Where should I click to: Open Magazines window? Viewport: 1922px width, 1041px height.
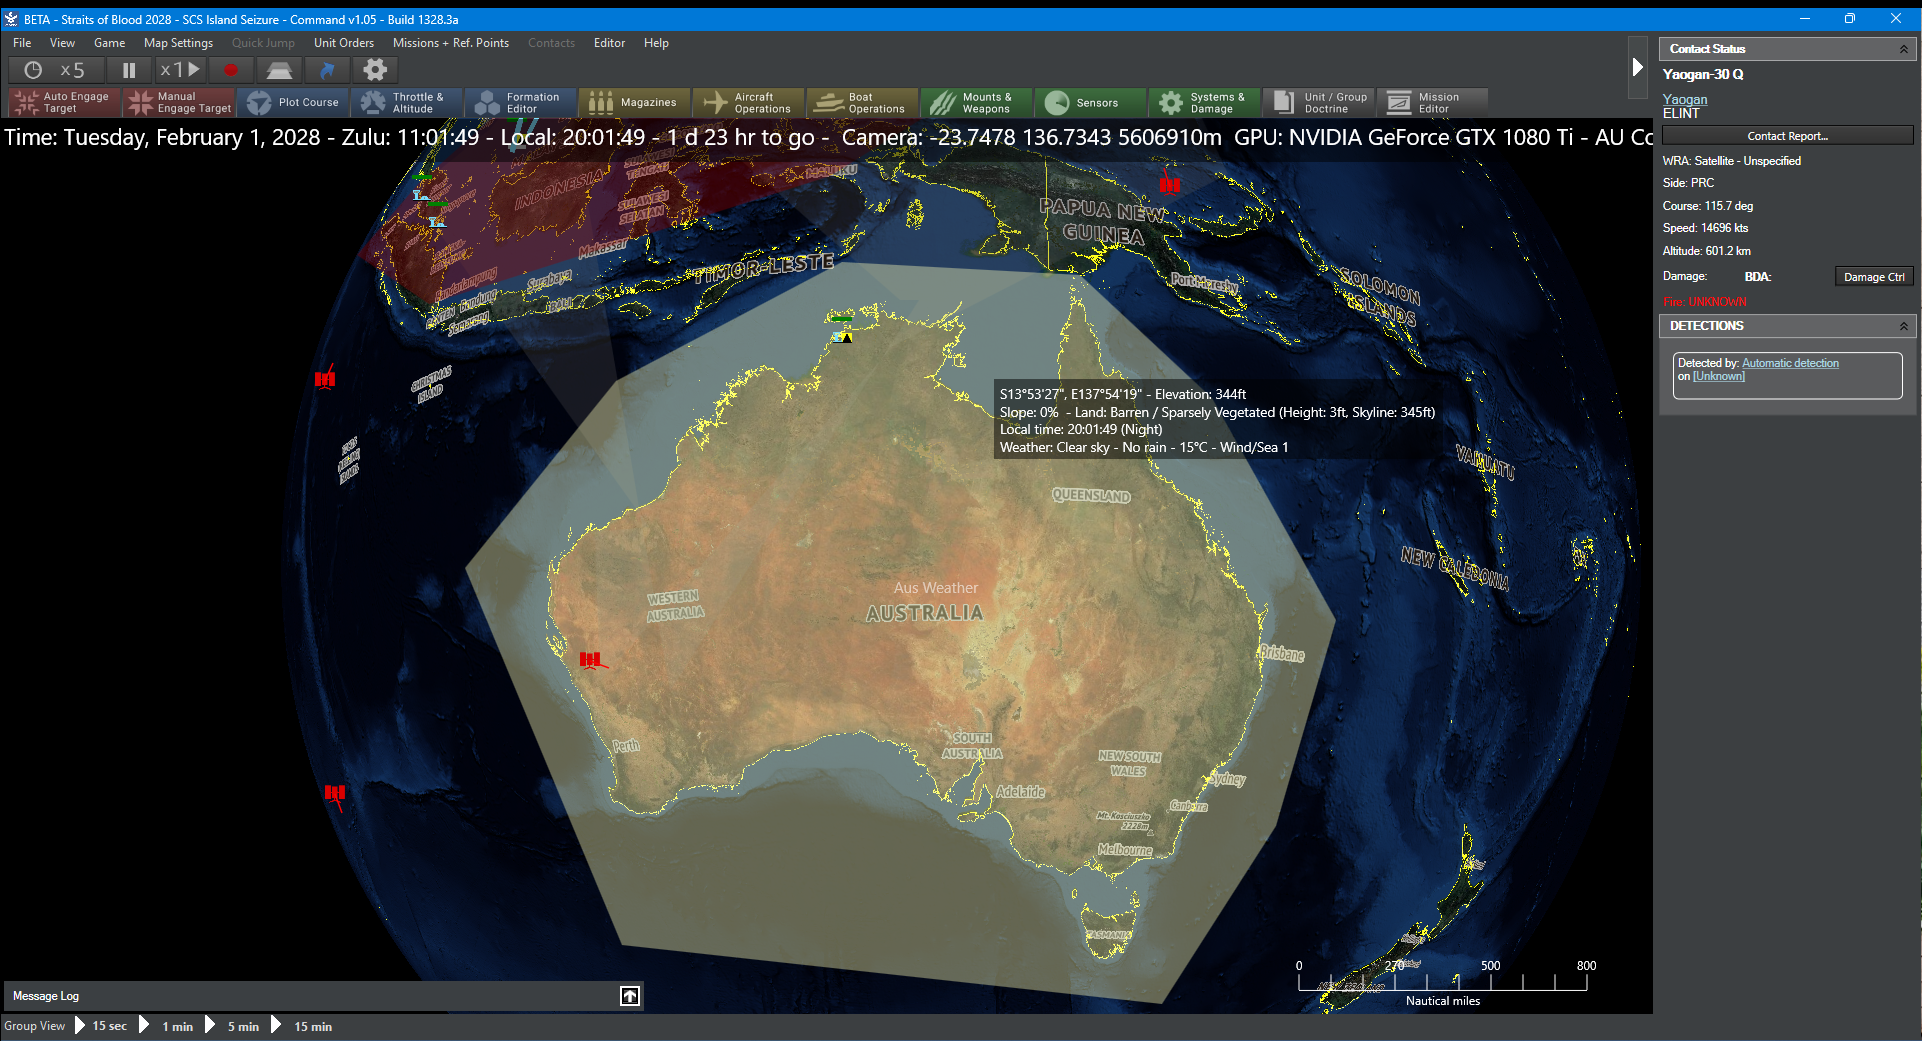pyautogui.click(x=635, y=102)
